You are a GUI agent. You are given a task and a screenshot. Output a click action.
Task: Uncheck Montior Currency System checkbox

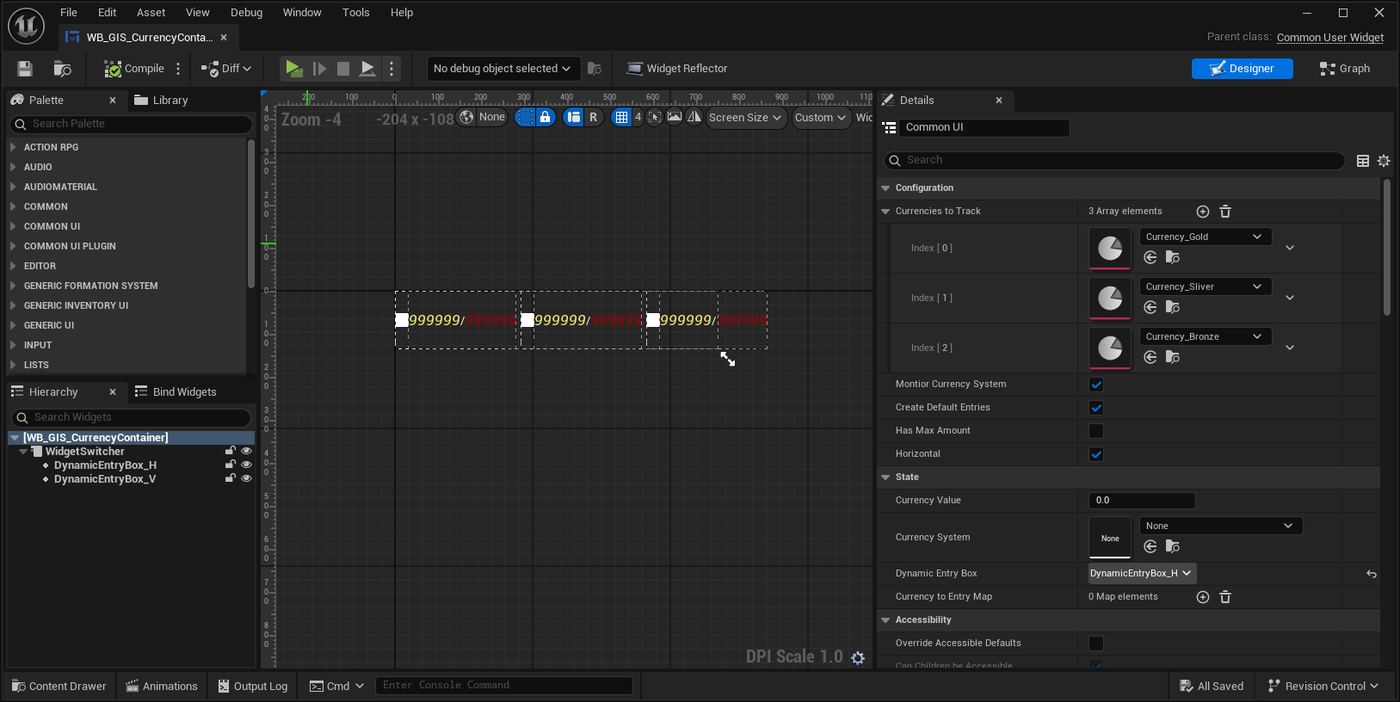(x=1096, y=384)
